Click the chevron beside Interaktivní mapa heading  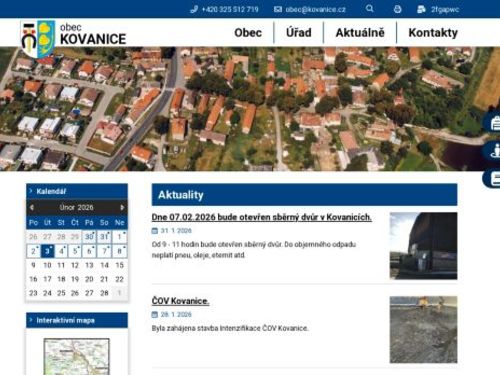click(x=31, y=320)
